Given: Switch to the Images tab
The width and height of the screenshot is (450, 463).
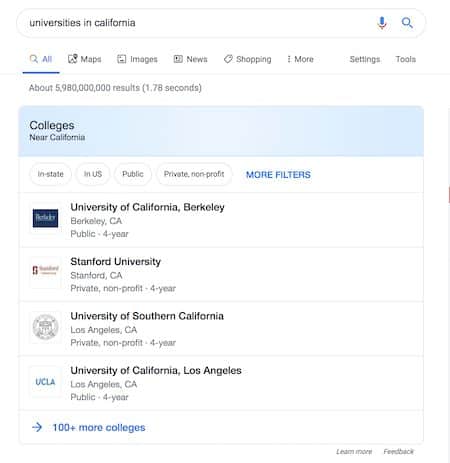Looking at the screenshot, I should (137, 59).
